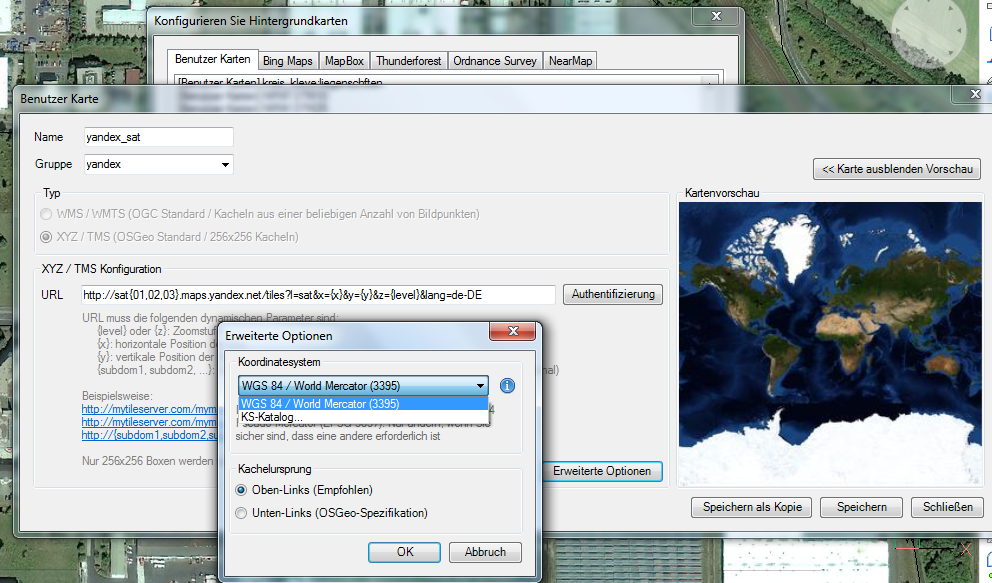Viewport: 992px width, 583px height.
Task: Open the Gruppe dropdown showing yandex
Action: click(226, 164)
